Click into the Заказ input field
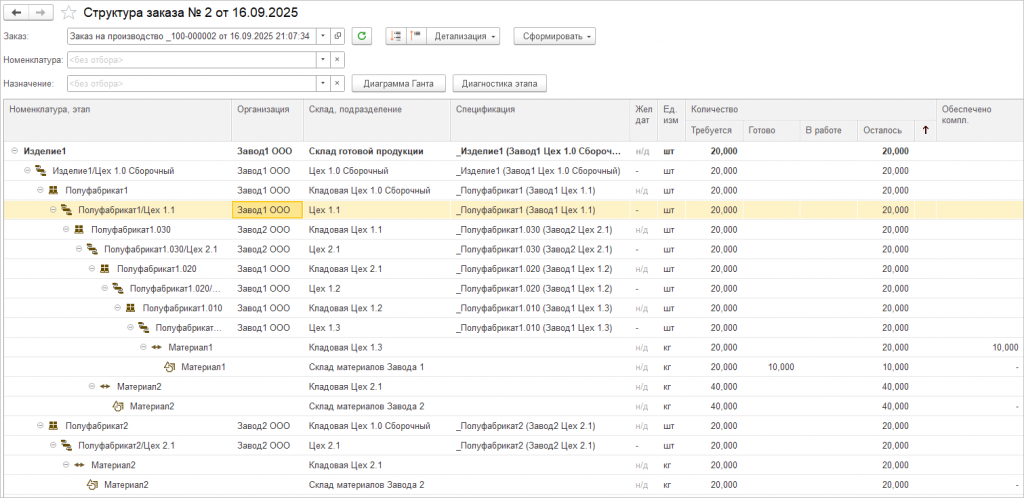This screenshot has height=498, width=1024. pos(191,37)
